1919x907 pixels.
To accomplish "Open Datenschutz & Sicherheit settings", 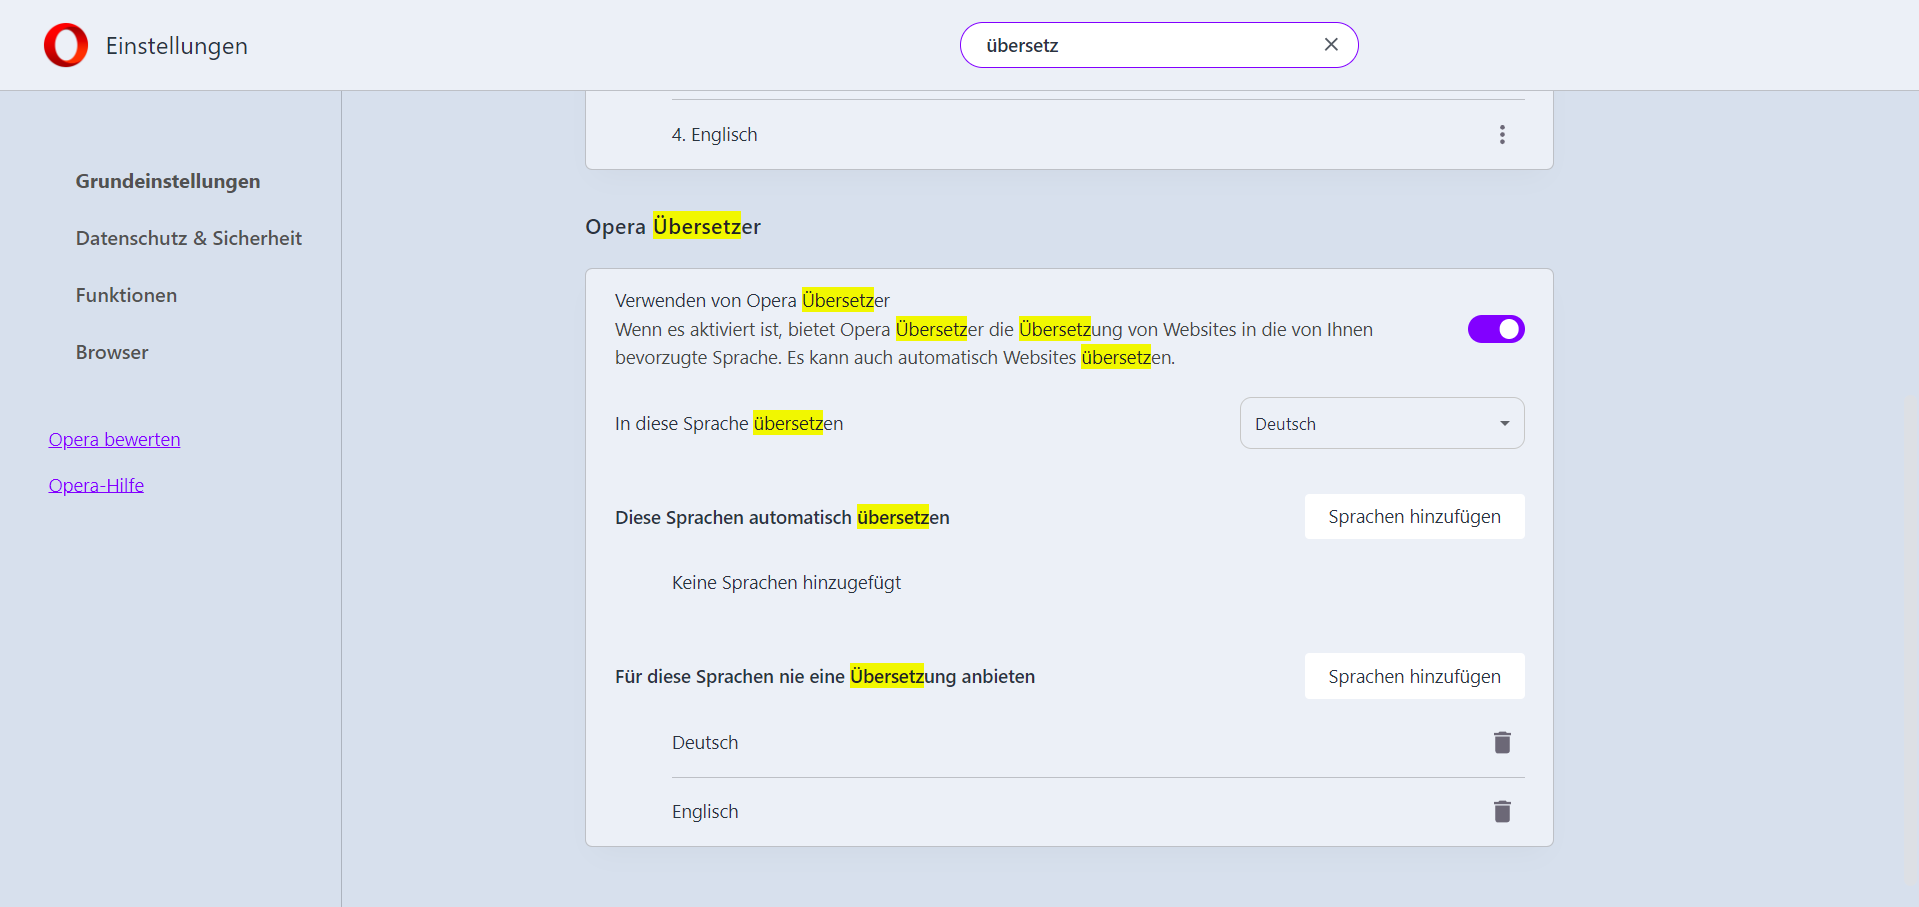I will 189,238.
